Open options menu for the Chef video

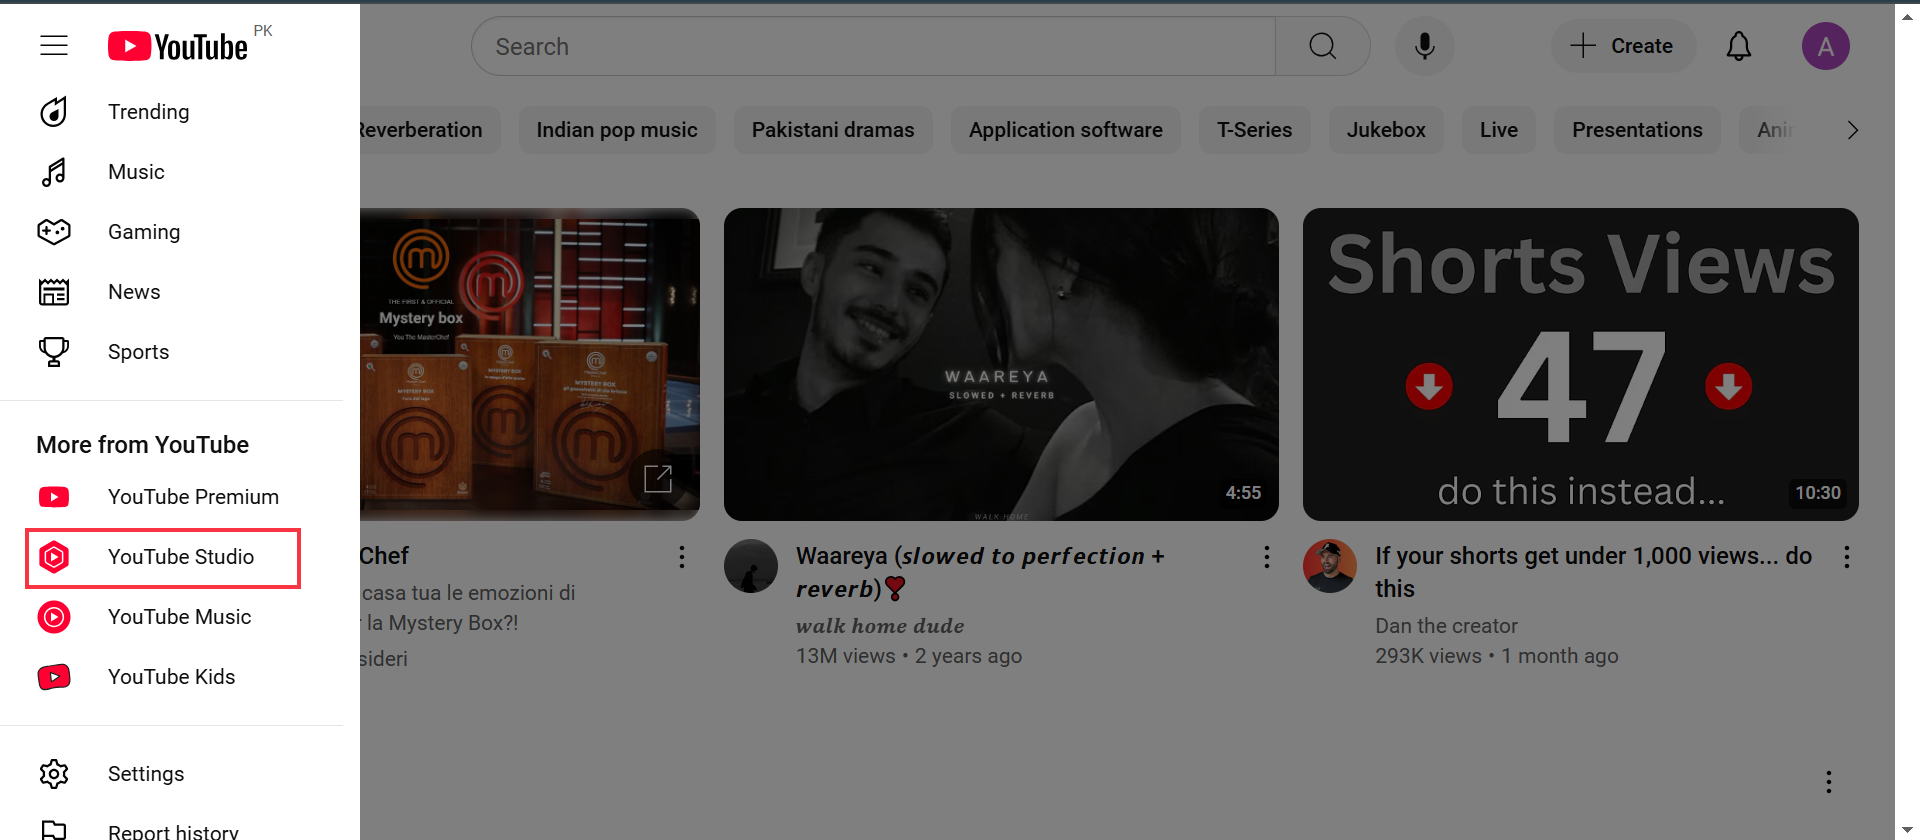coord(682,557)
